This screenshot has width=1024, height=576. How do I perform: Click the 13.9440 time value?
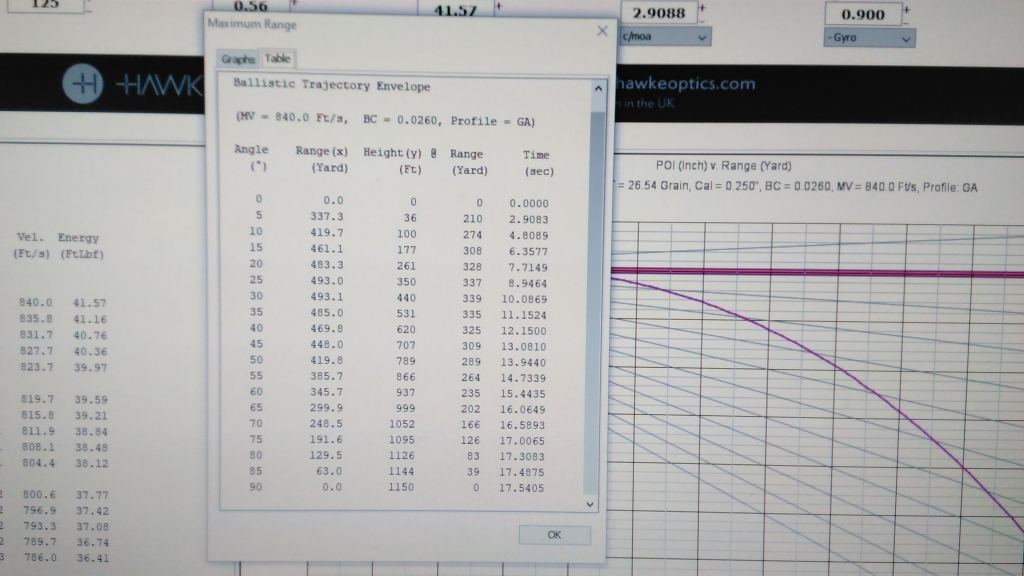523,362
